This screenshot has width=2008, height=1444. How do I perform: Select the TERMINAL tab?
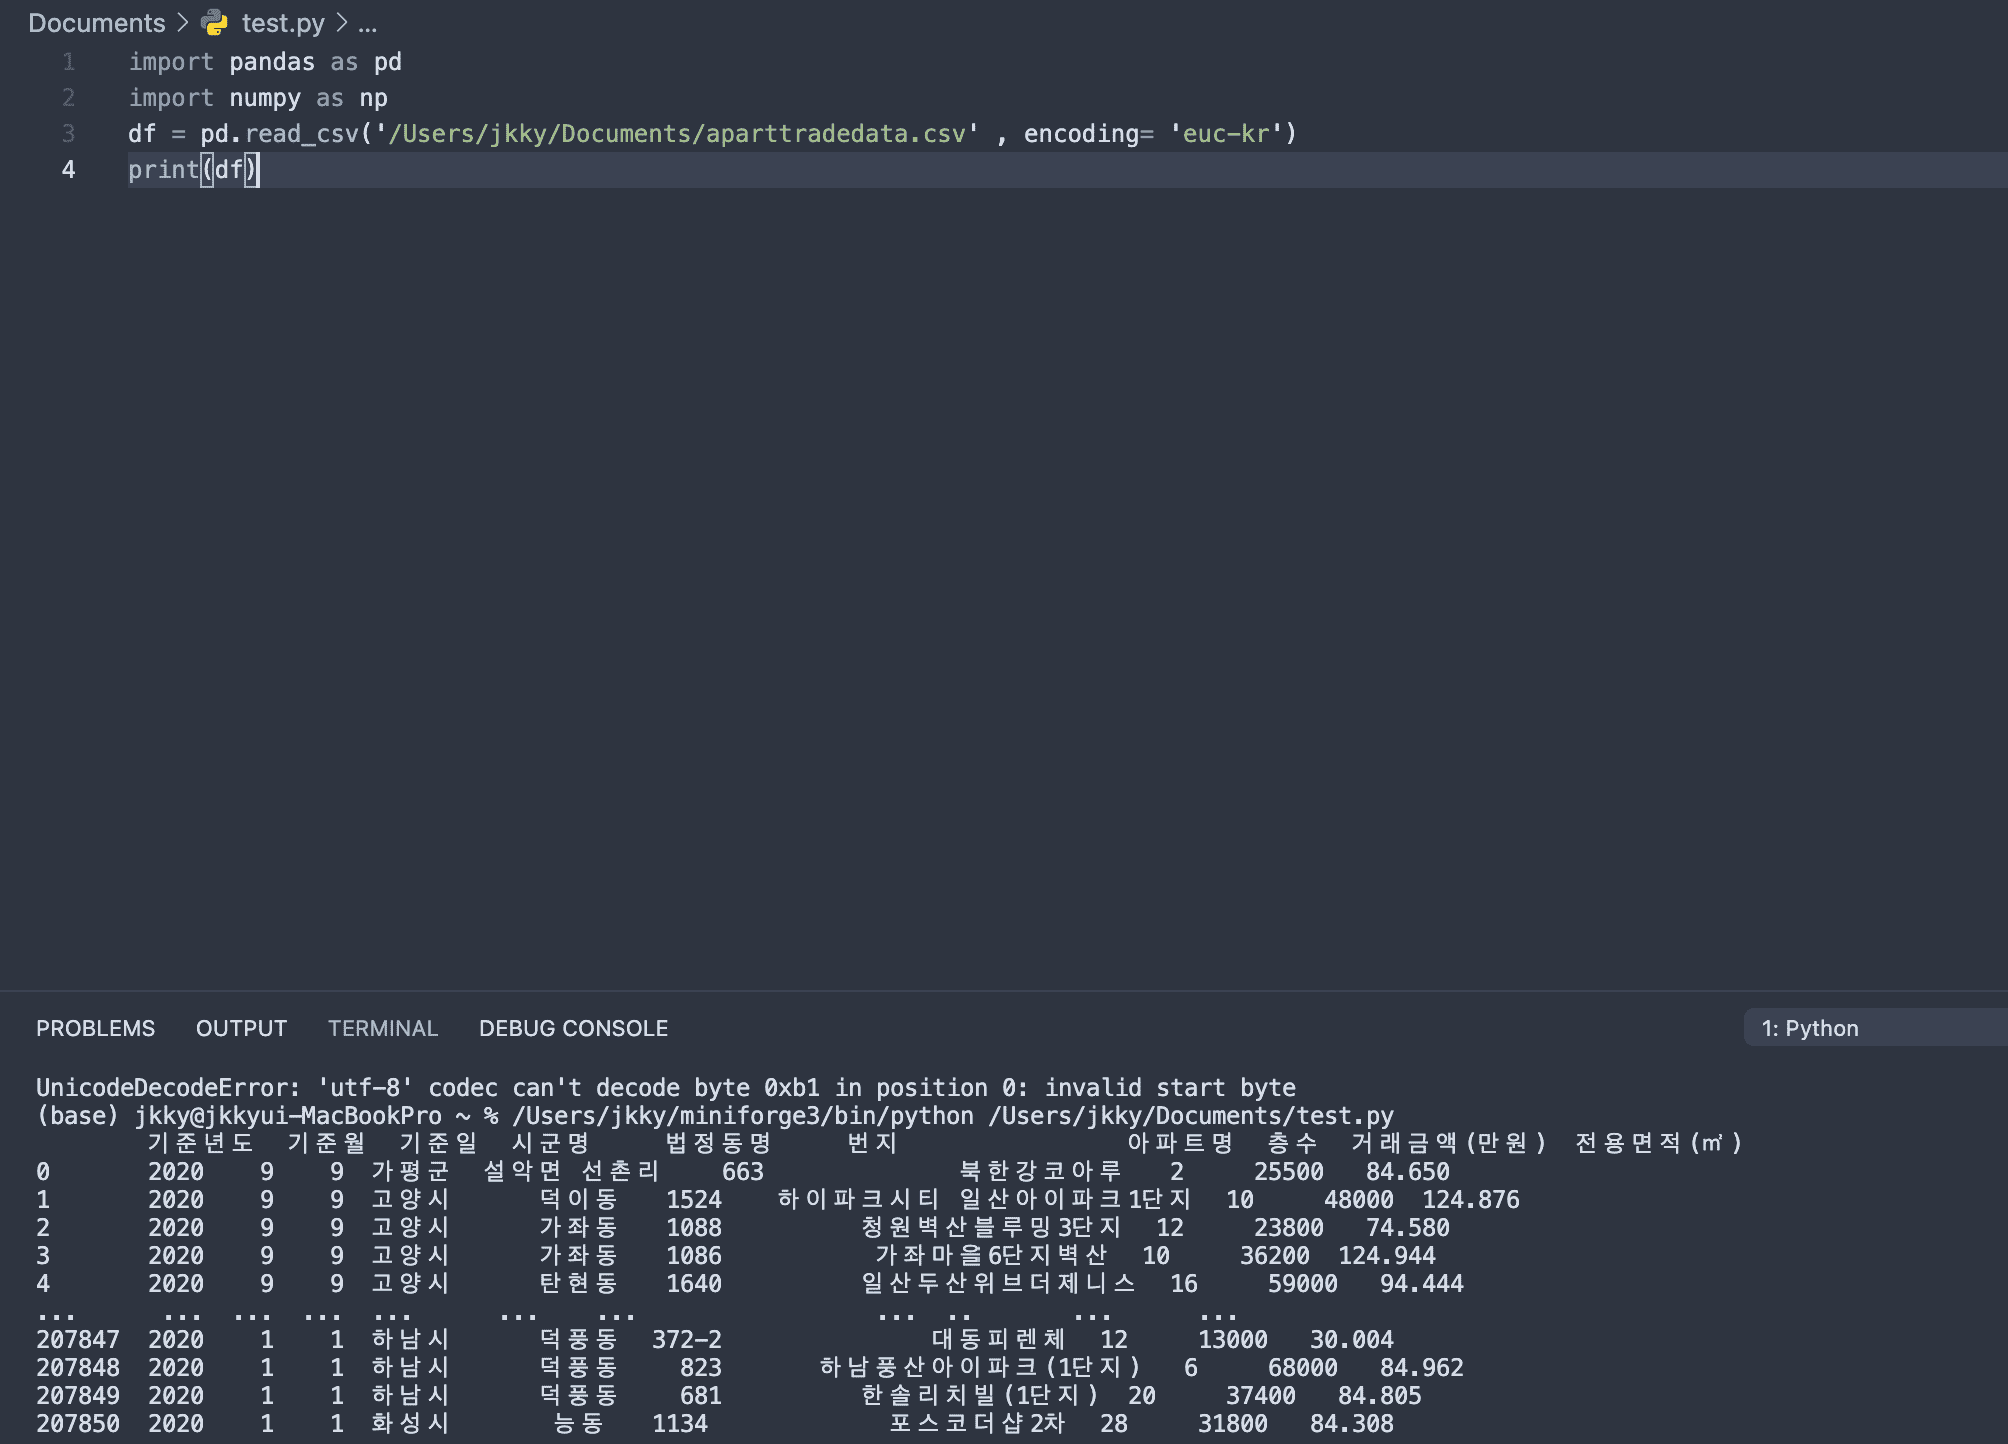tap(382, 1028)
